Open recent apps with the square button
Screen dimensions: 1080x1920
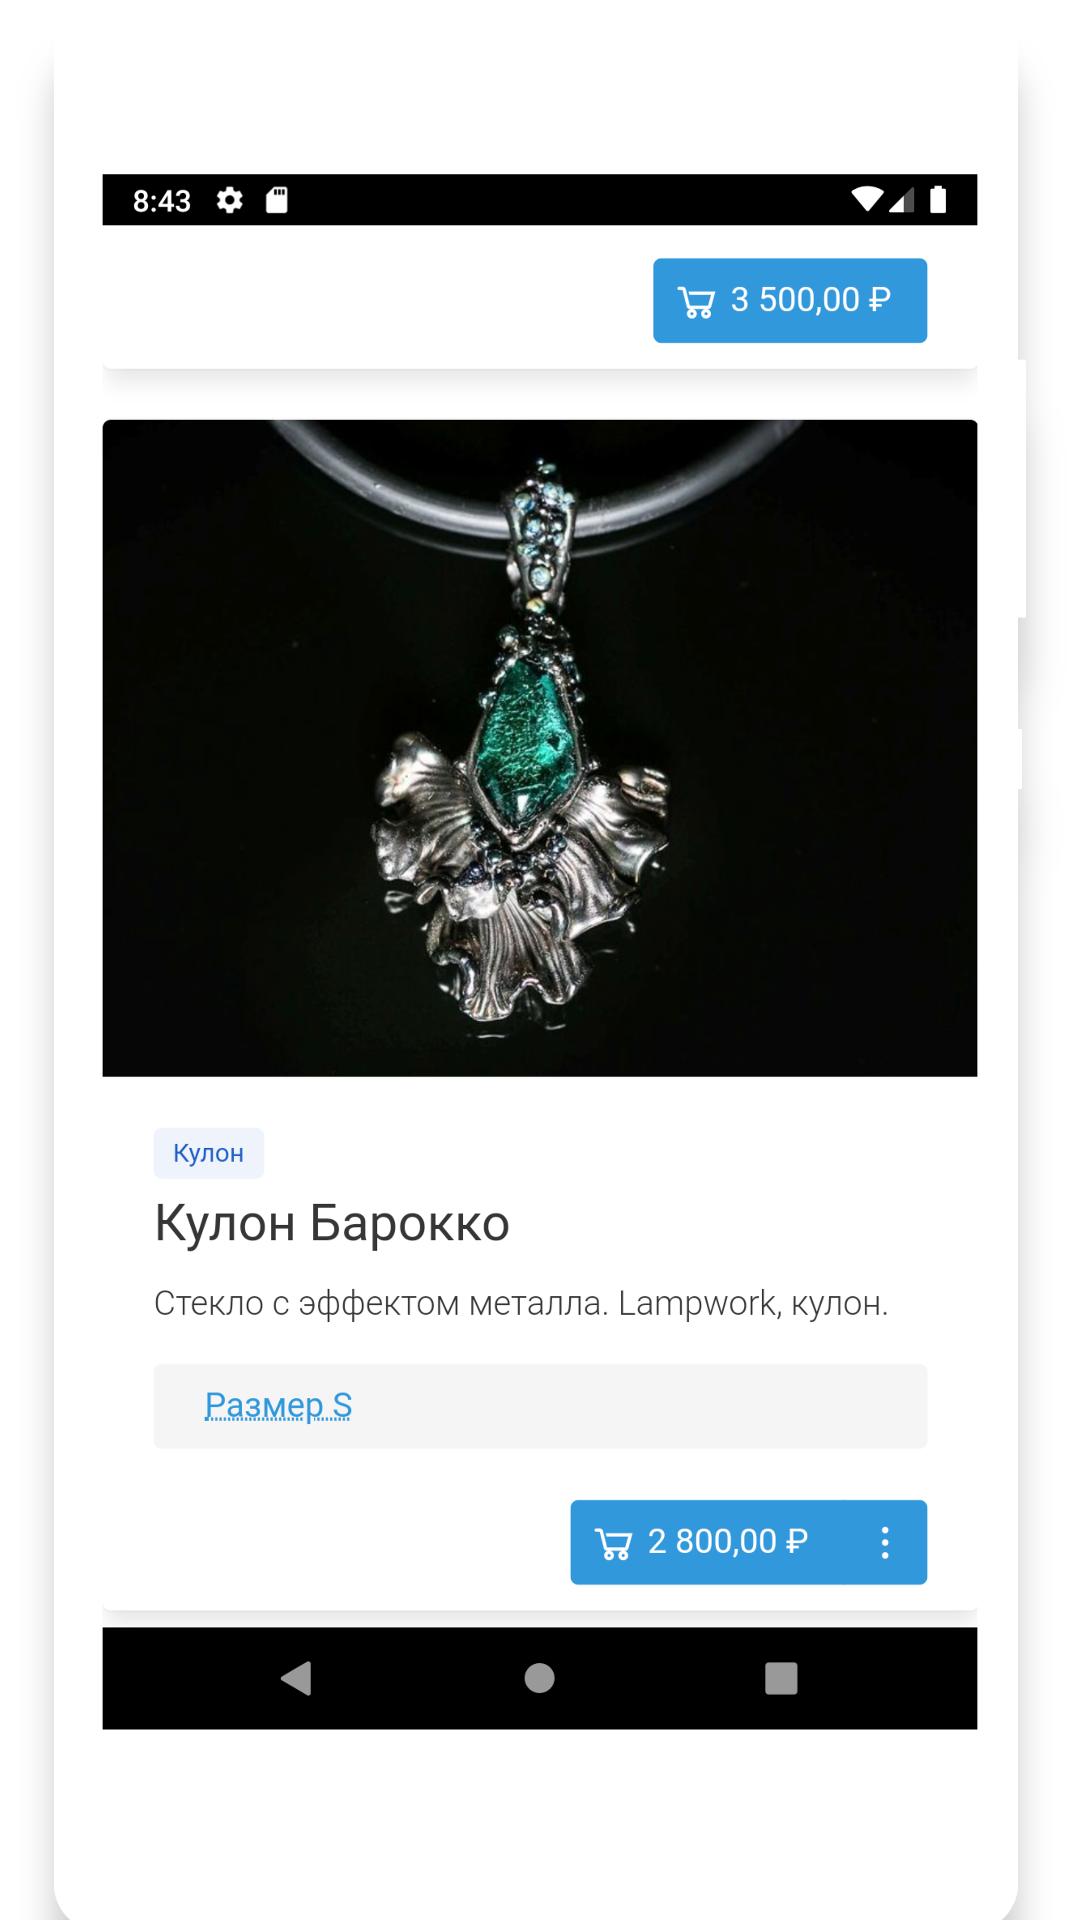[x=781, y=1678]
